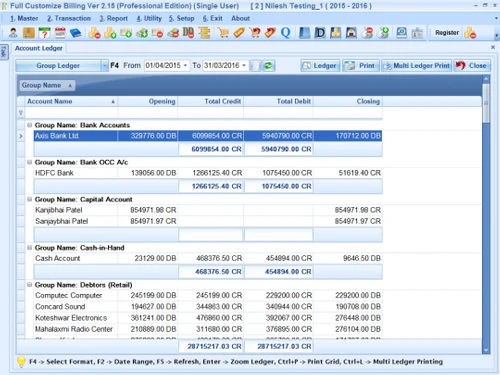
Task: Open the To date 31/03/2016 dropdown
Action: pos(244,65)
